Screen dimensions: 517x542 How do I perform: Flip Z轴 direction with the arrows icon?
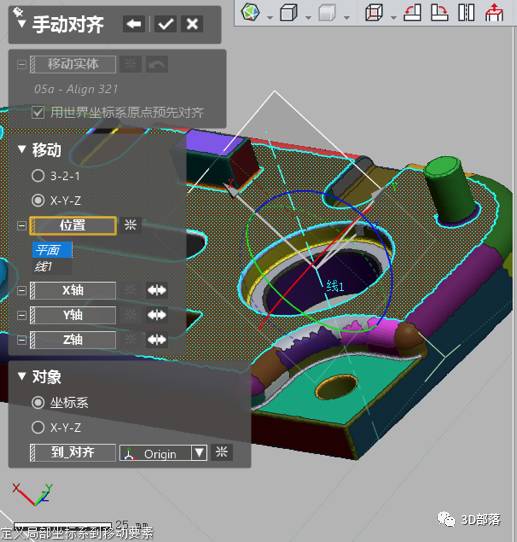tap(157, 340)
